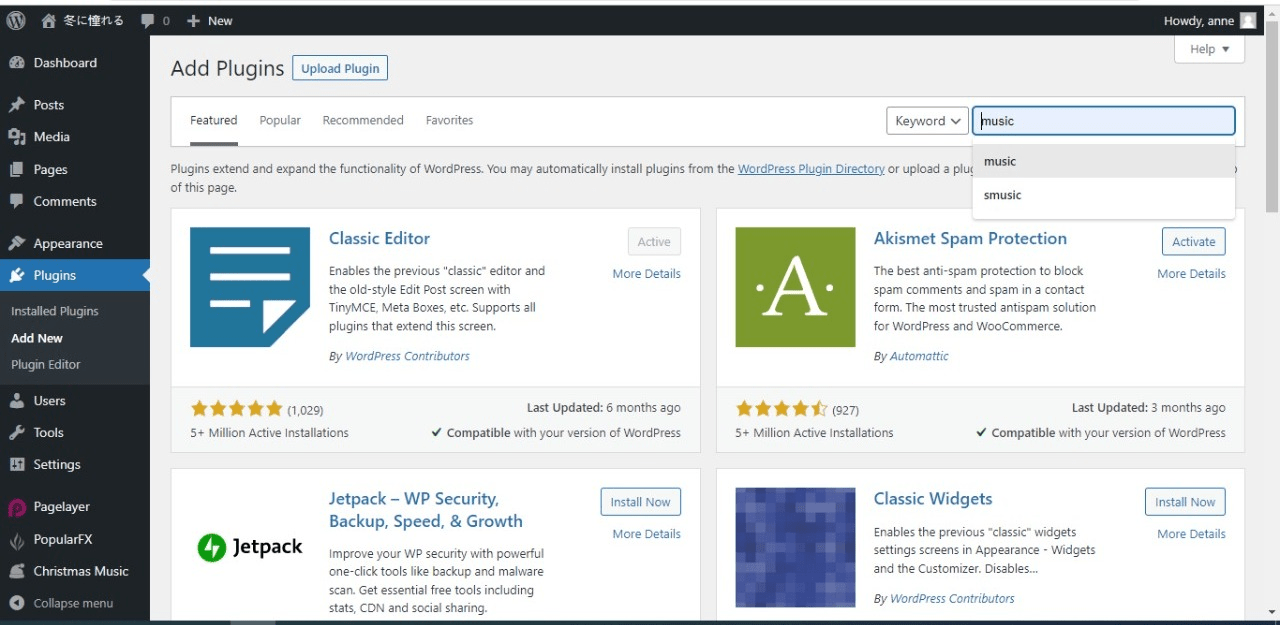Open Dashboard from the sidebar icon
1280x625 pixels.
[x=18, y=62]
